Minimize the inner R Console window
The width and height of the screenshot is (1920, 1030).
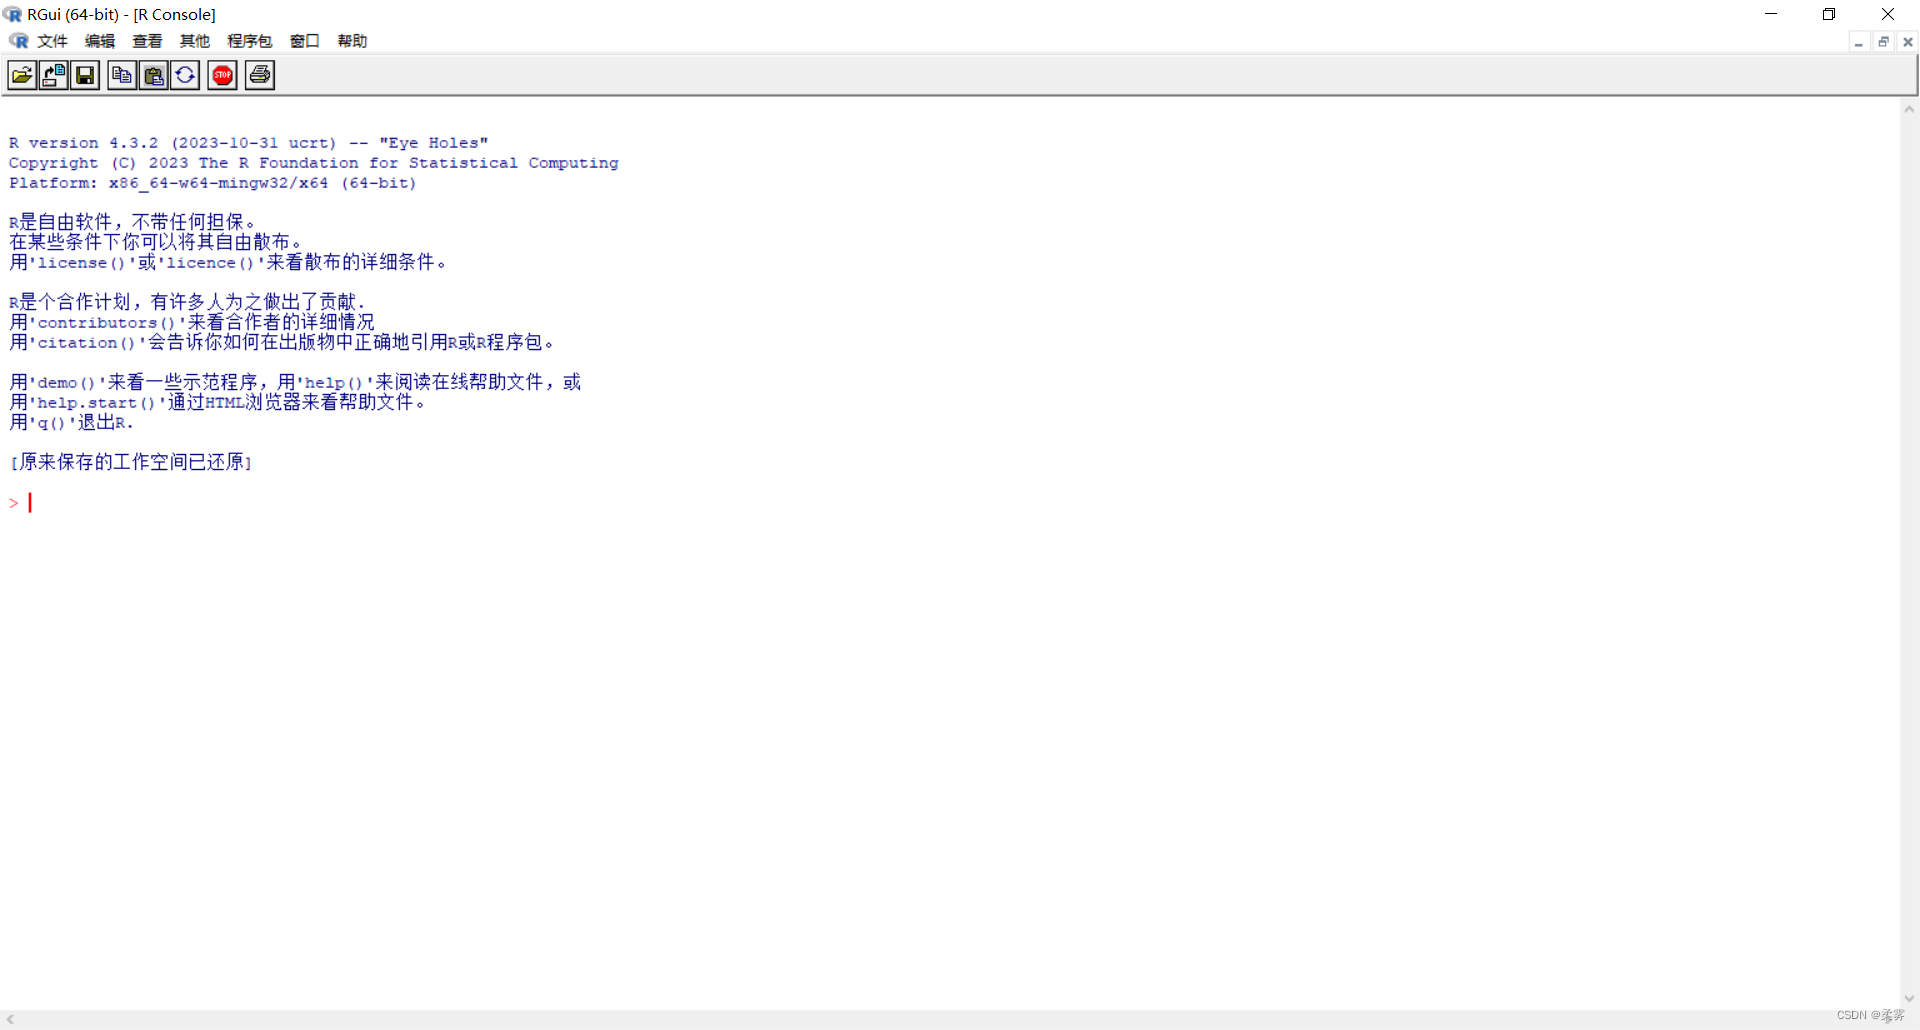point(1858,42)
